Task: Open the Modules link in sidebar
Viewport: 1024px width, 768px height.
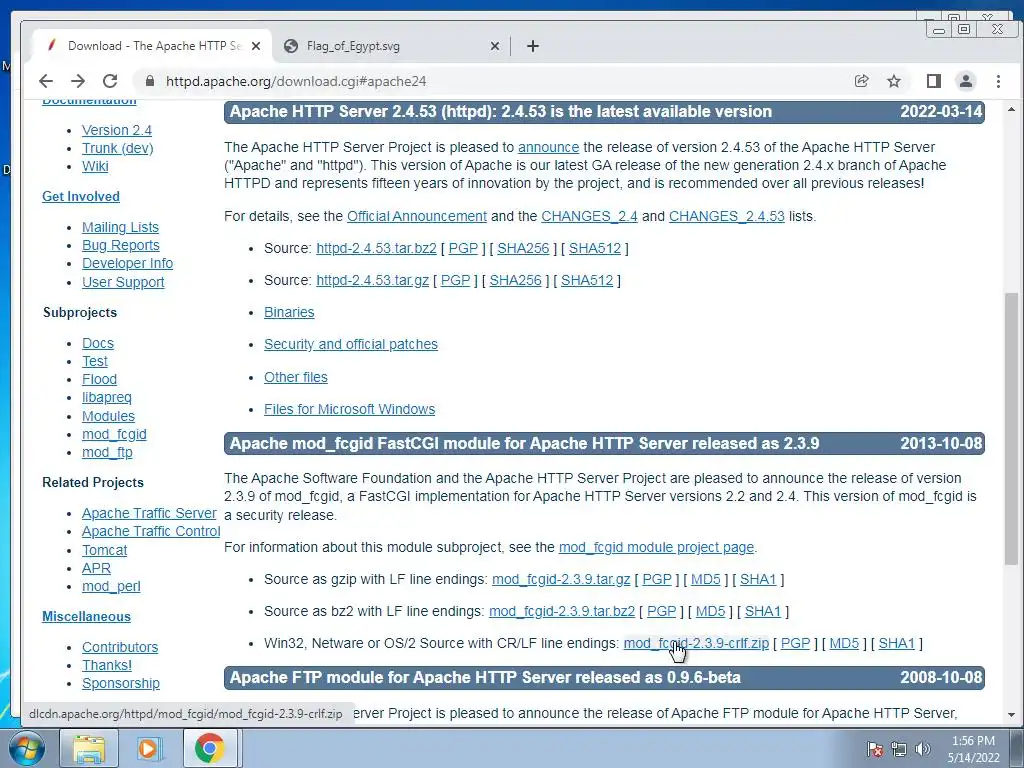Action: click(108, 416)
